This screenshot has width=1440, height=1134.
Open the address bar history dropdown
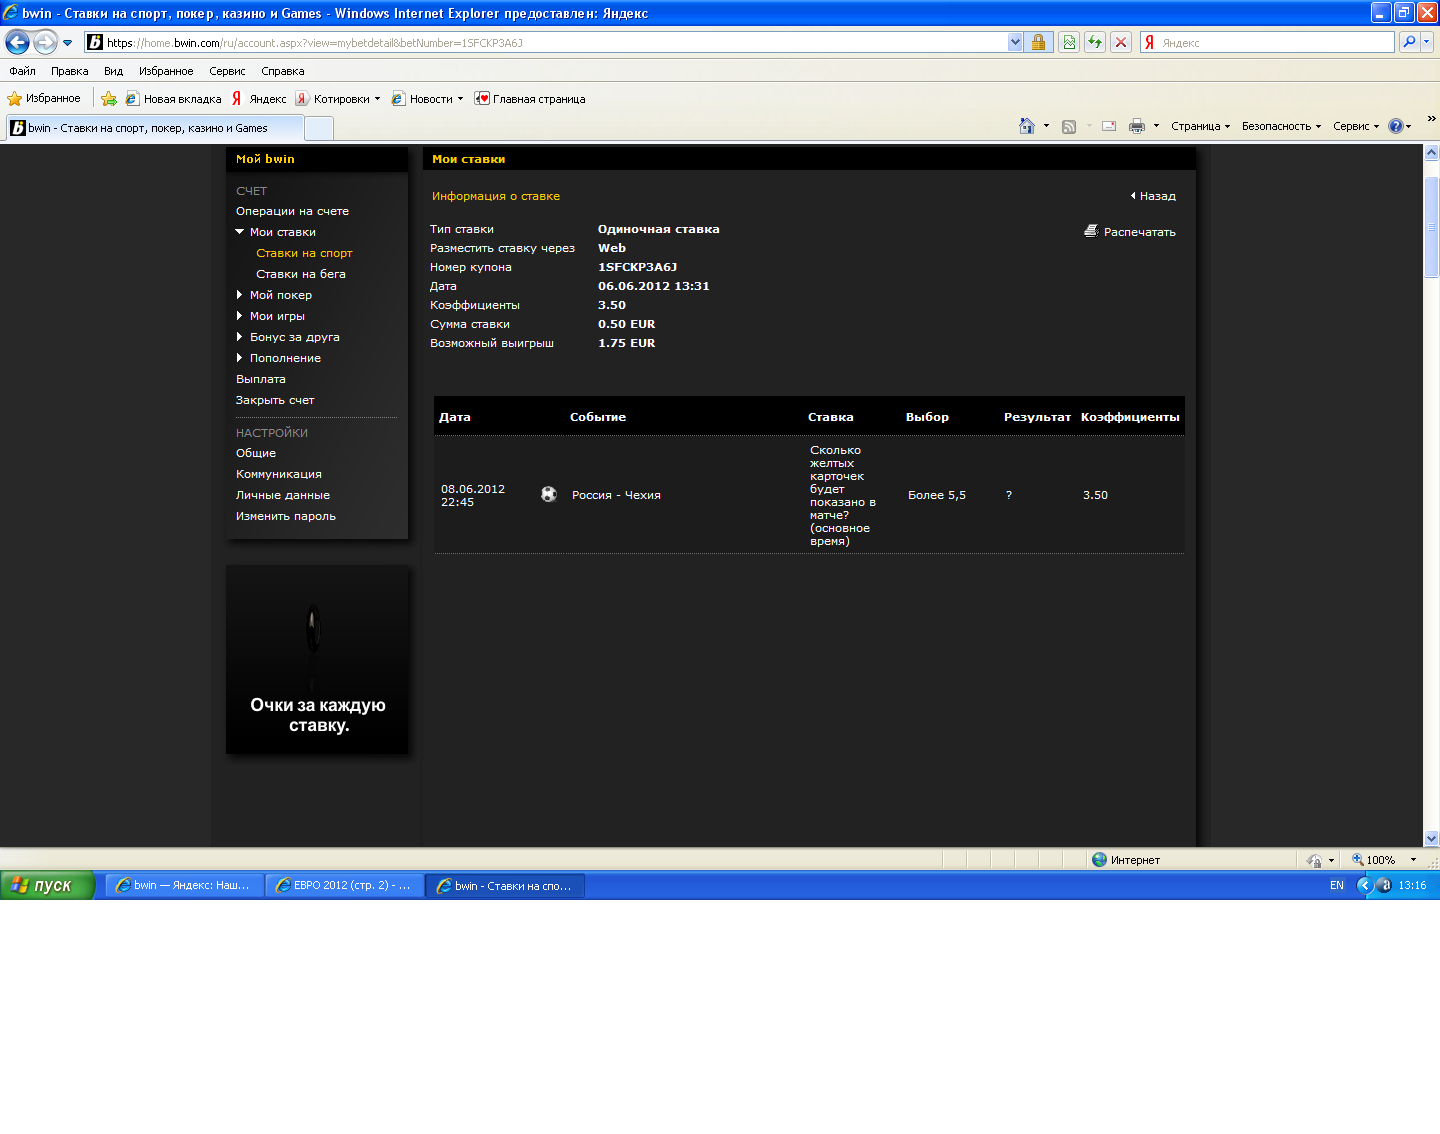(x=1015, y=42)
